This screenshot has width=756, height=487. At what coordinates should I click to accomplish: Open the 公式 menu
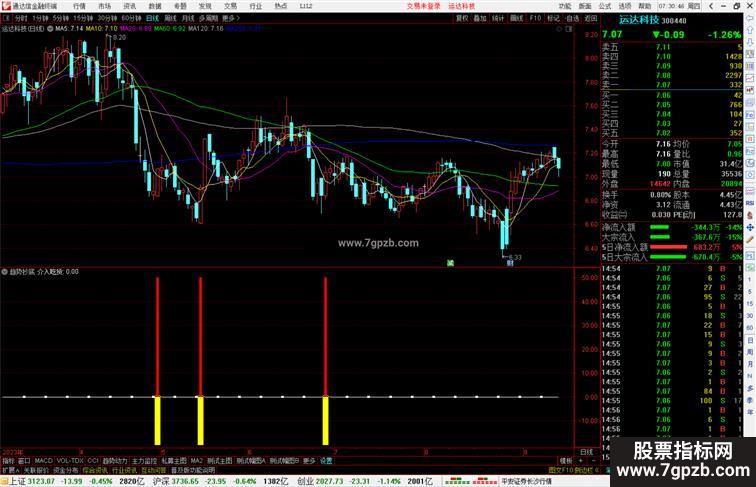click(605, 6)
